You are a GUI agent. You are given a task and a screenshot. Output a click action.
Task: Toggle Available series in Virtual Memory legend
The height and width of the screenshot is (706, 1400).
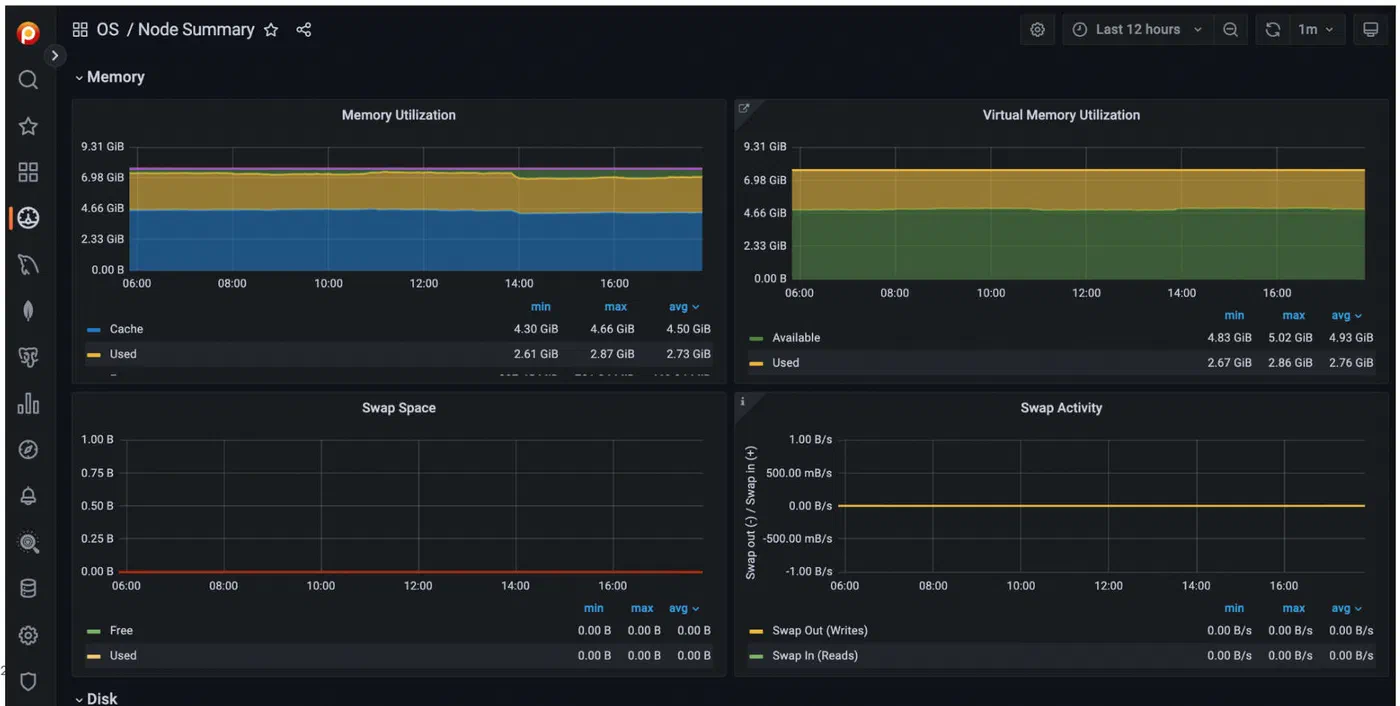pos(796,338)
